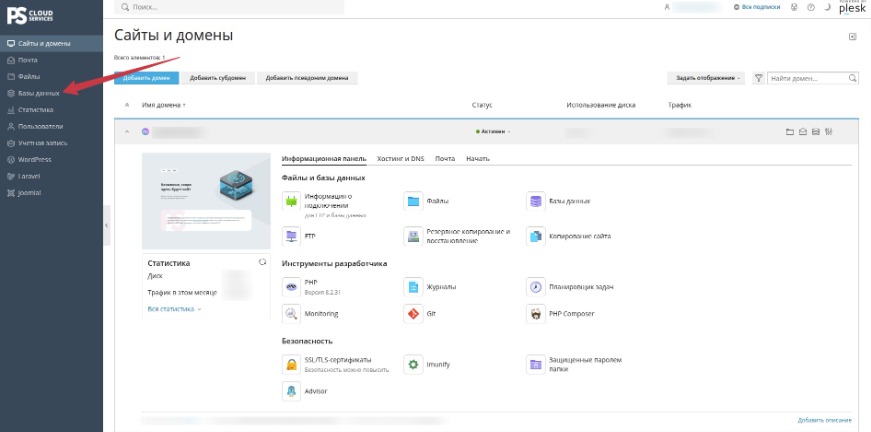The image size is (871, 432).
Task: Open the Git tool icon
Action: pos(413,314)
